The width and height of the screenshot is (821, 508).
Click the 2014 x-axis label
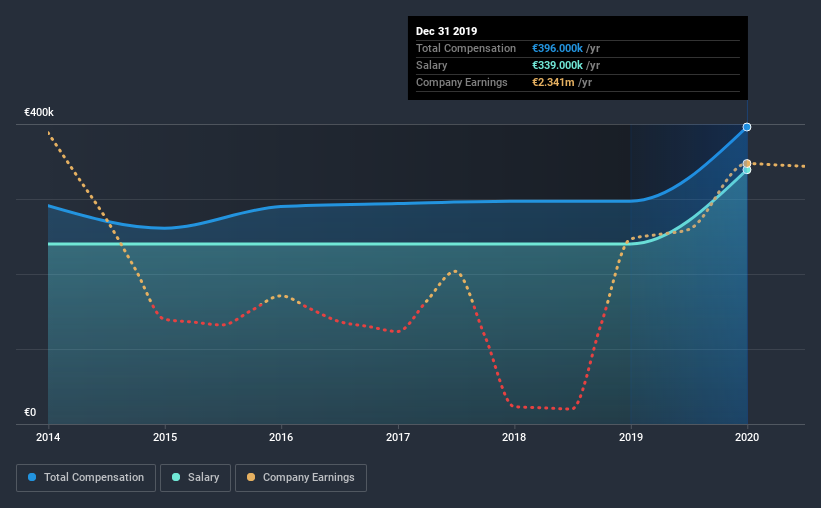(48, 437)
